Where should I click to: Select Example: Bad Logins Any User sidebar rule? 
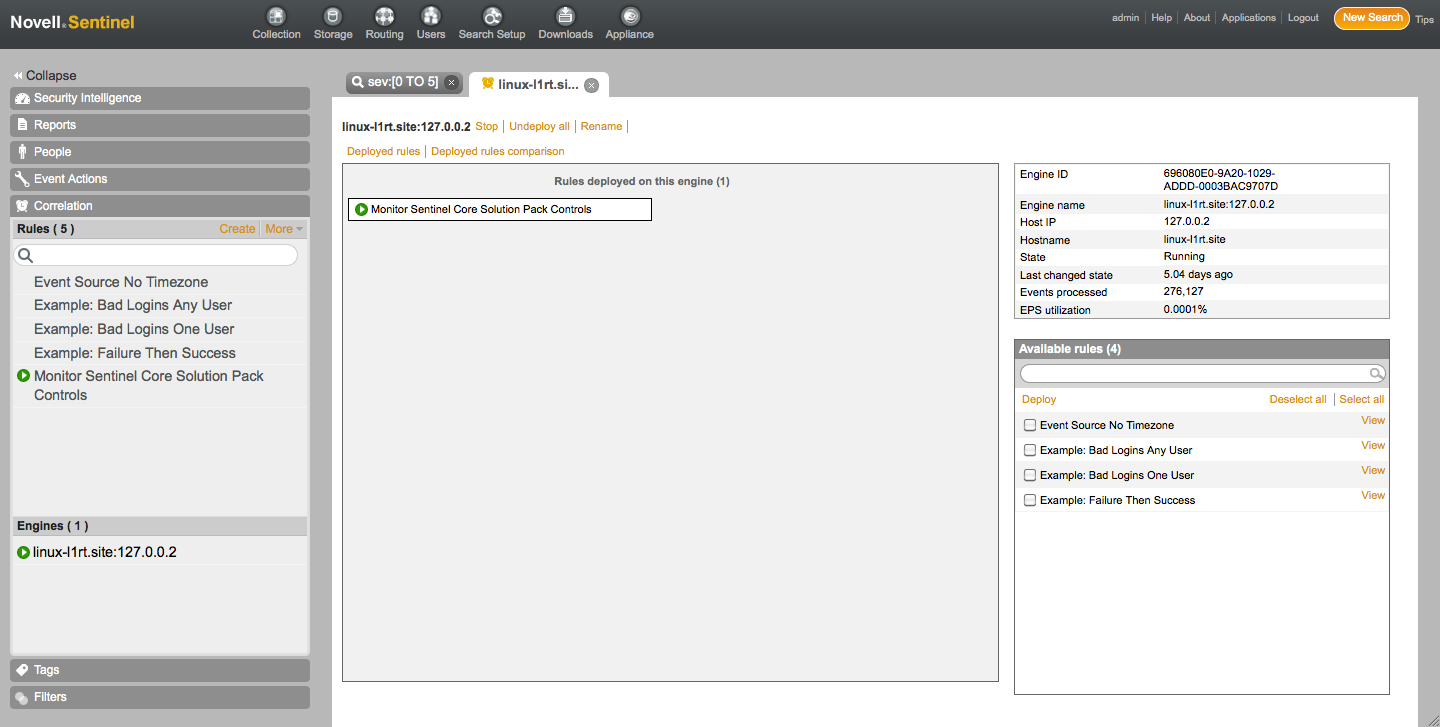point(133,305)
